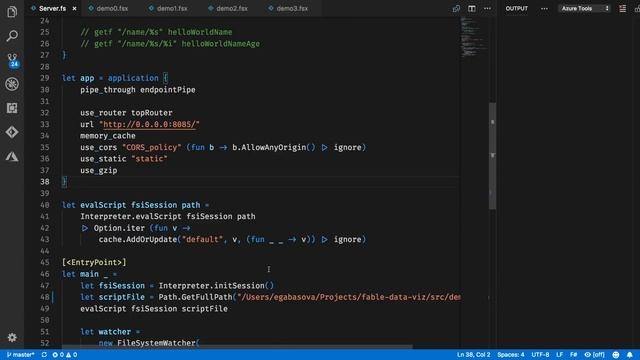Click on "use_gzip" in code
This screenshot has height=360, width=640.
pos(99,170)
